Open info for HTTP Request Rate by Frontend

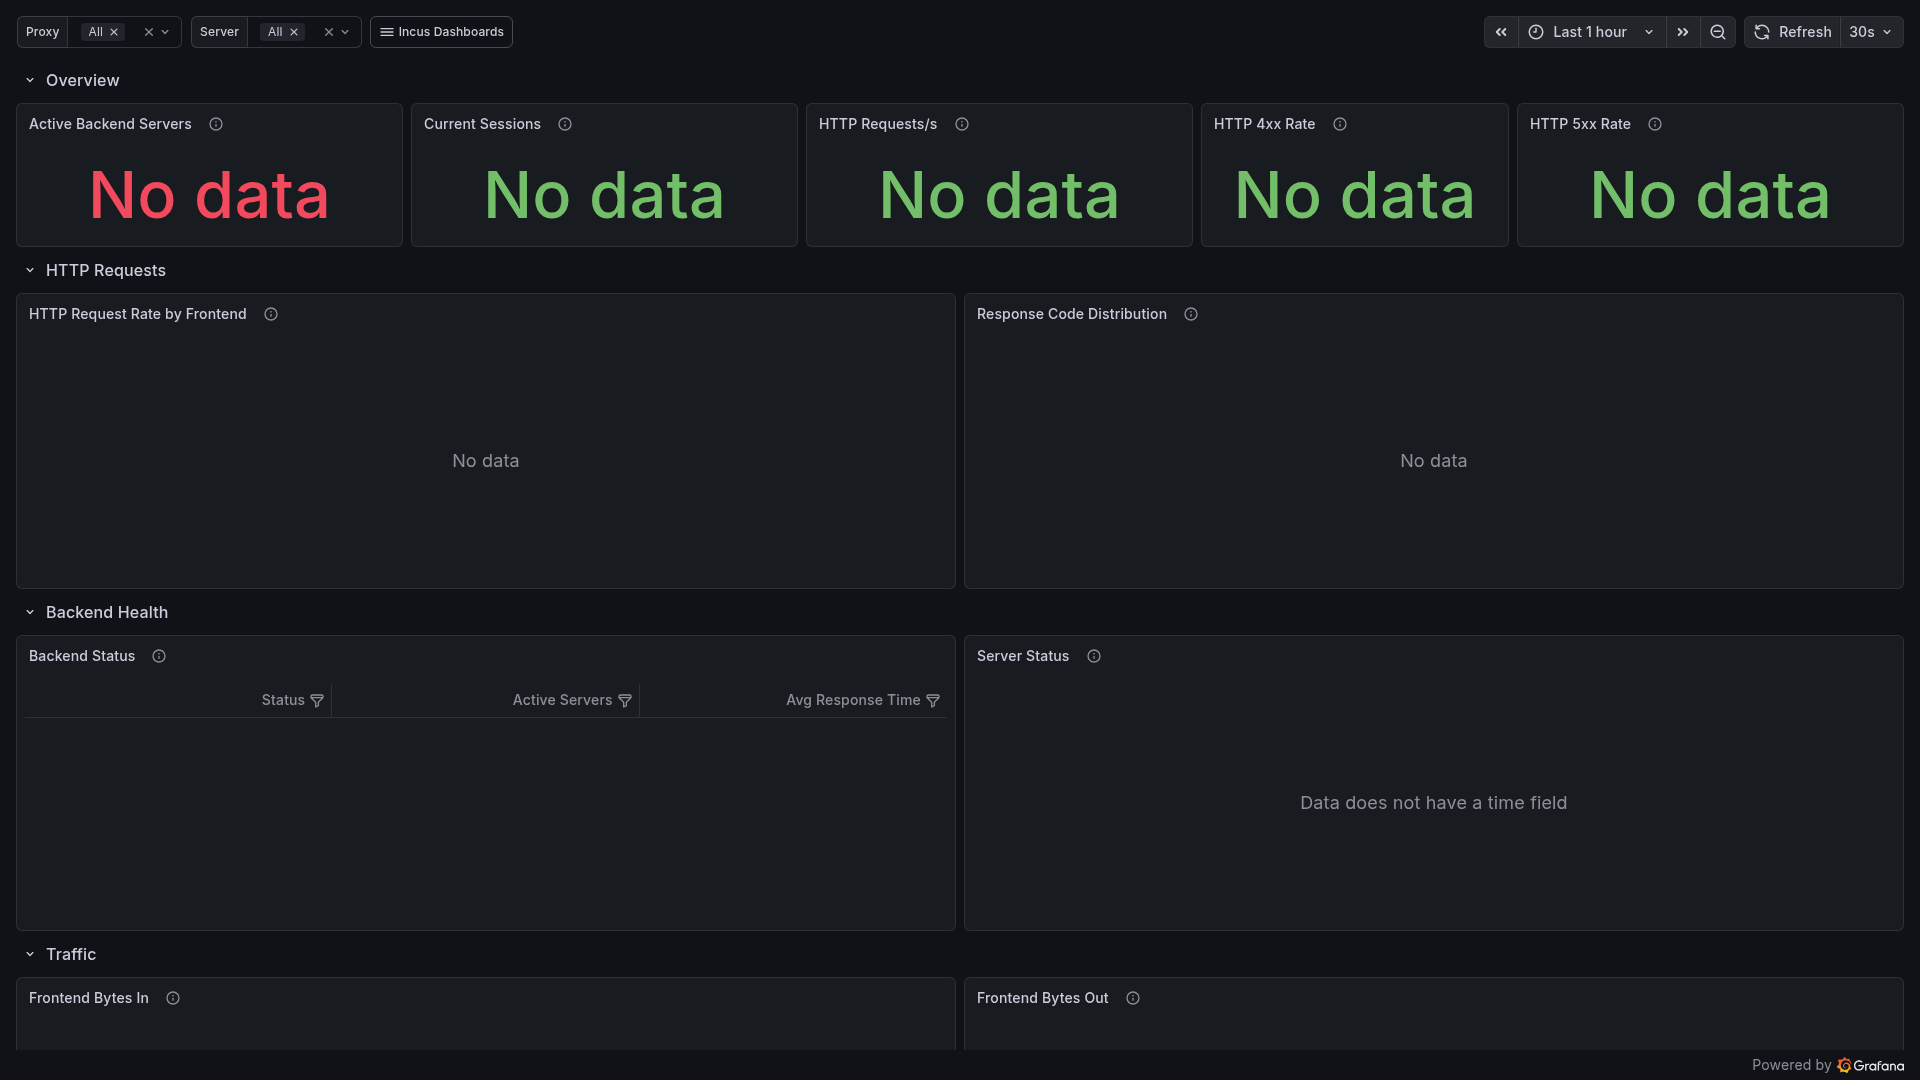click(x=271, y=314)
